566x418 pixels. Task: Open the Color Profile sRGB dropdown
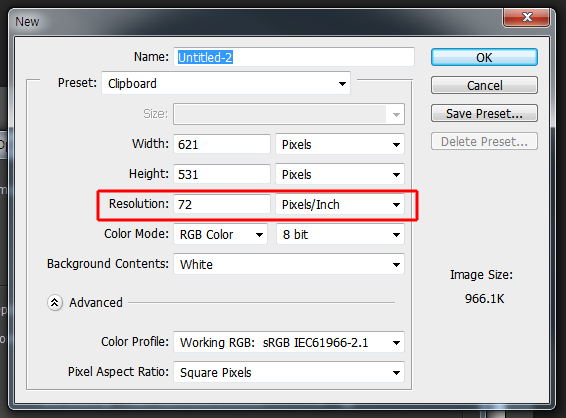(289, 342)
